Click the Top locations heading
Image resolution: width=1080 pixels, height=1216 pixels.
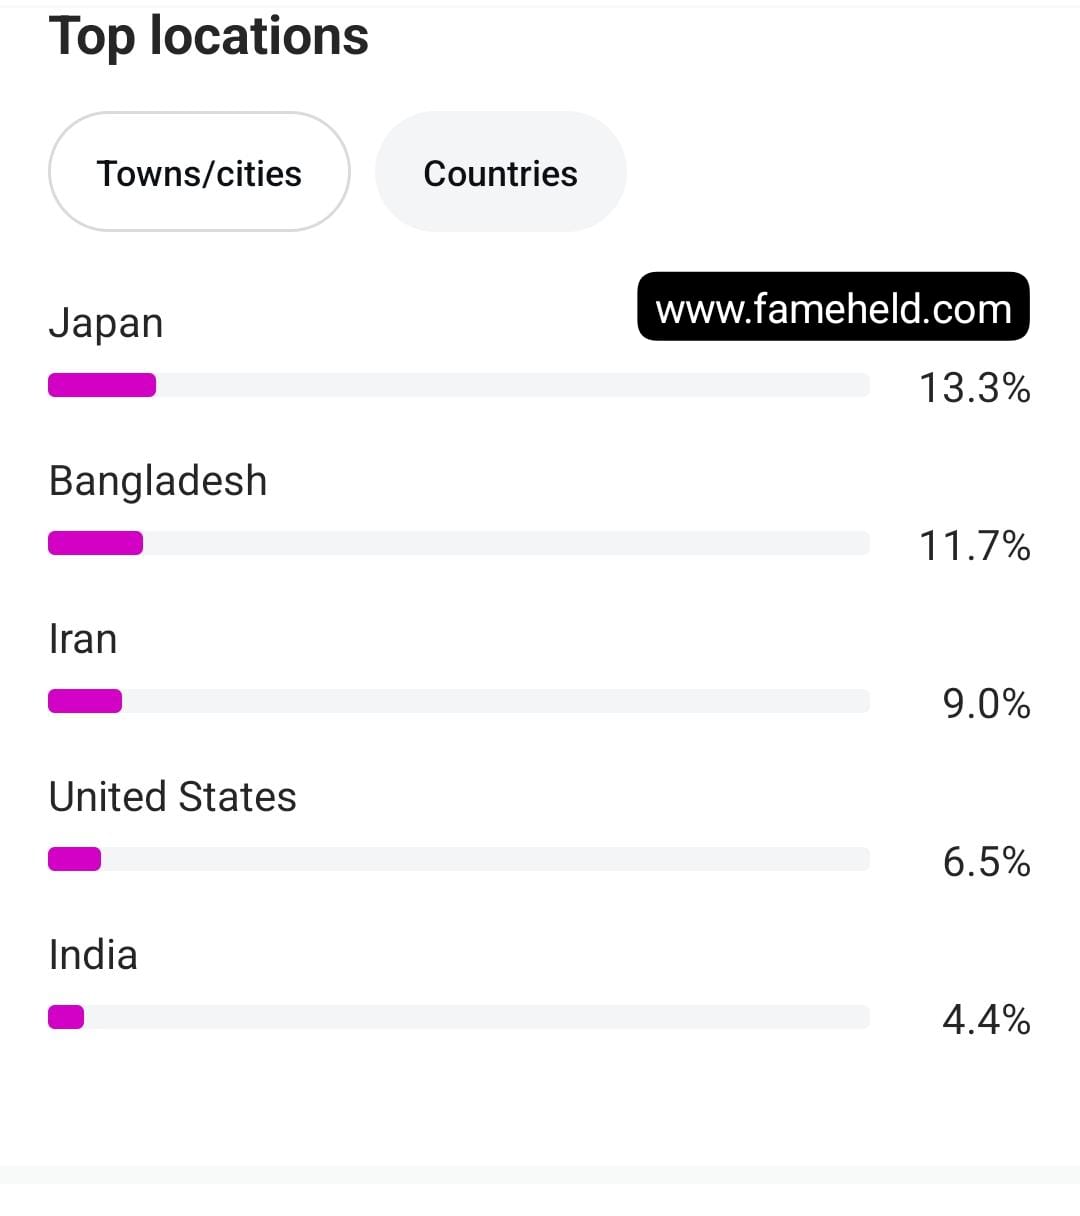(208, 36)
